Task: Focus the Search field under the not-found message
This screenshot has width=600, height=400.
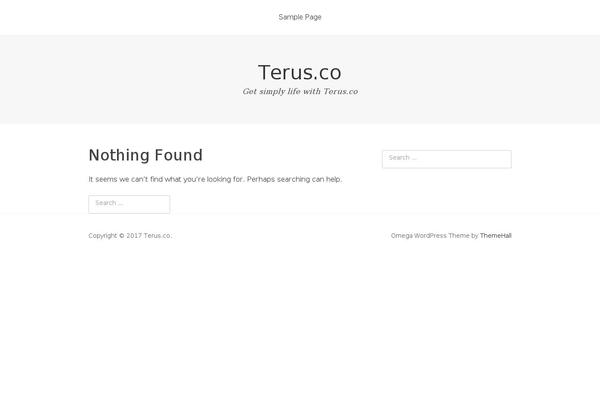Action: pos(129,204)
